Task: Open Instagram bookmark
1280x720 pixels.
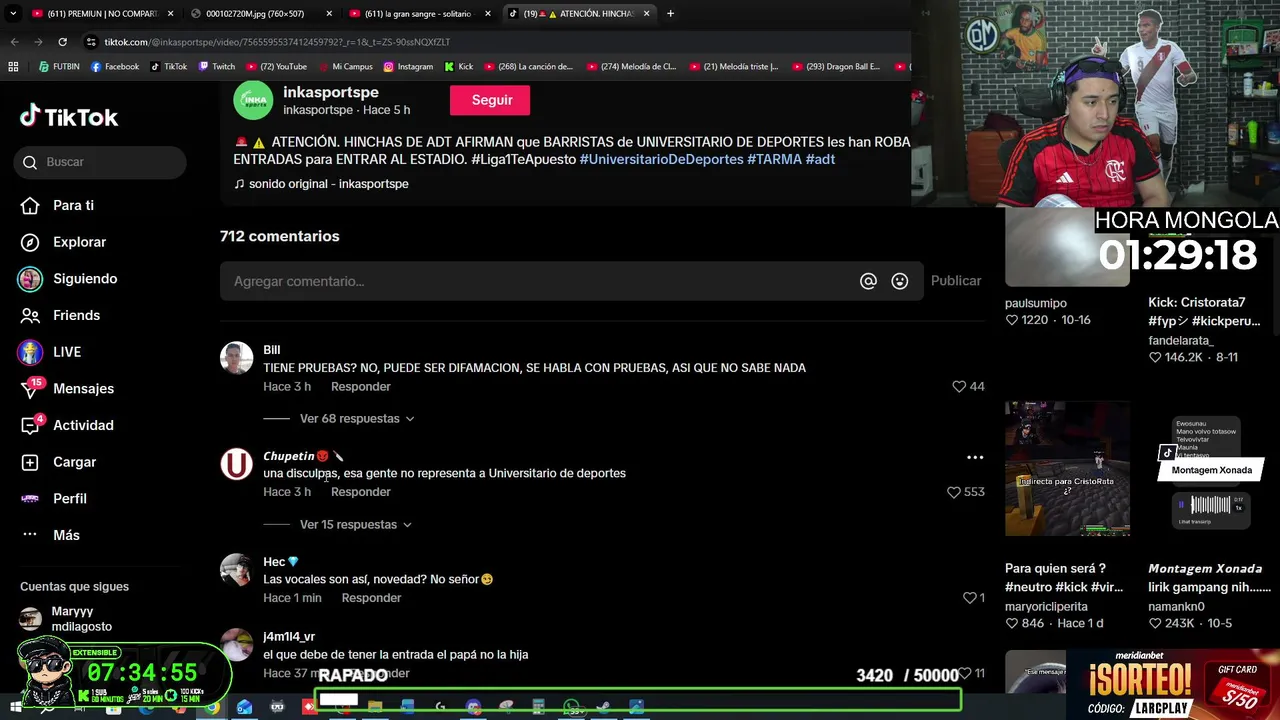Action: [x=408, y=67]
